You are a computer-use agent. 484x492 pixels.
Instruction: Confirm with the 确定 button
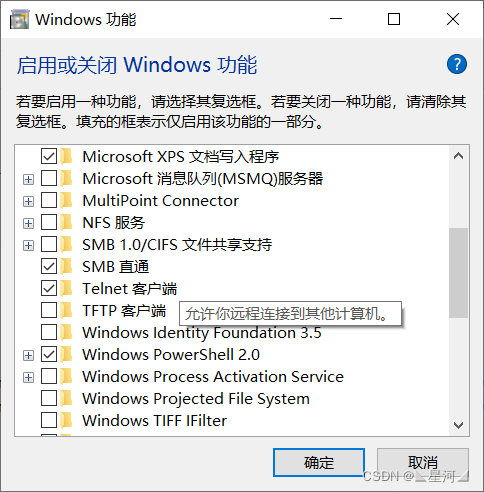[319, 463]
